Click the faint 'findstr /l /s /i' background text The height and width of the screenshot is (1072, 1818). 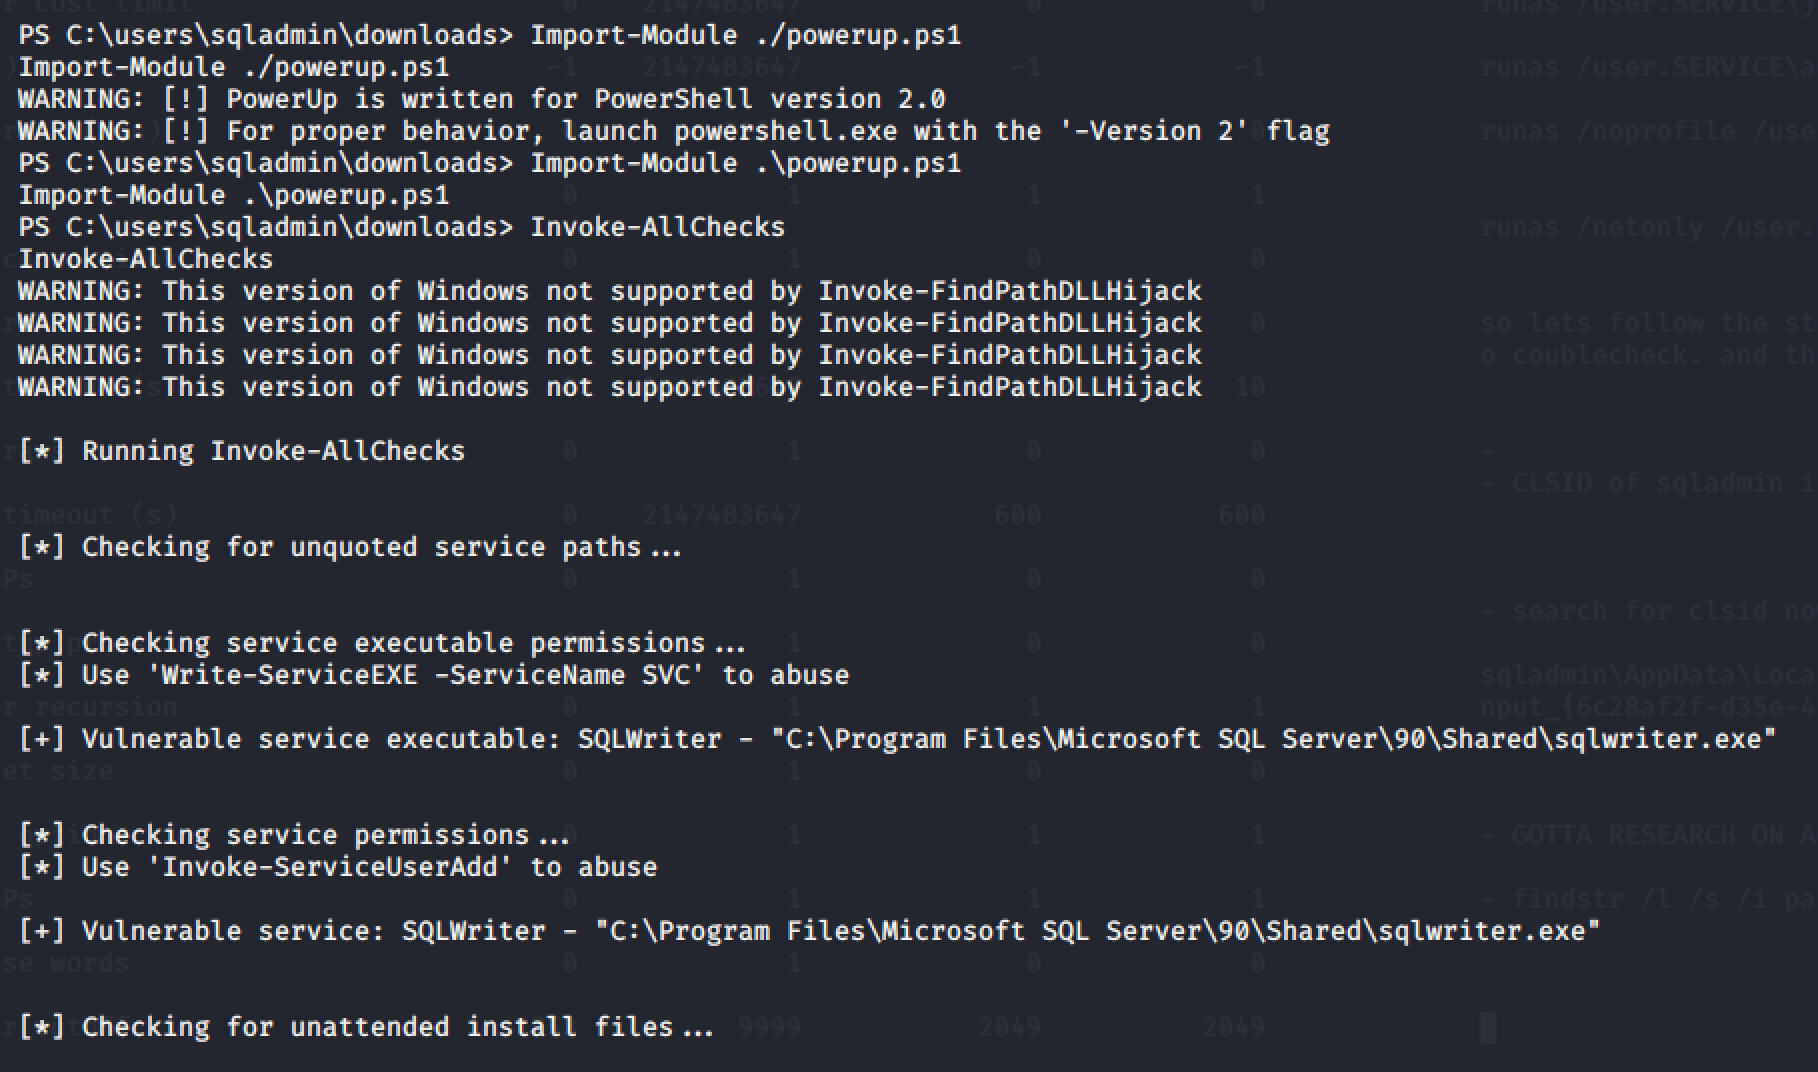click(1660, 899)
